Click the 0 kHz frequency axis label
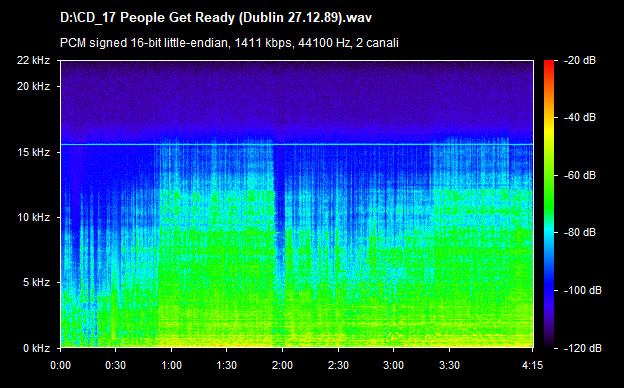The image size is (624, 388). click(36, 348)
